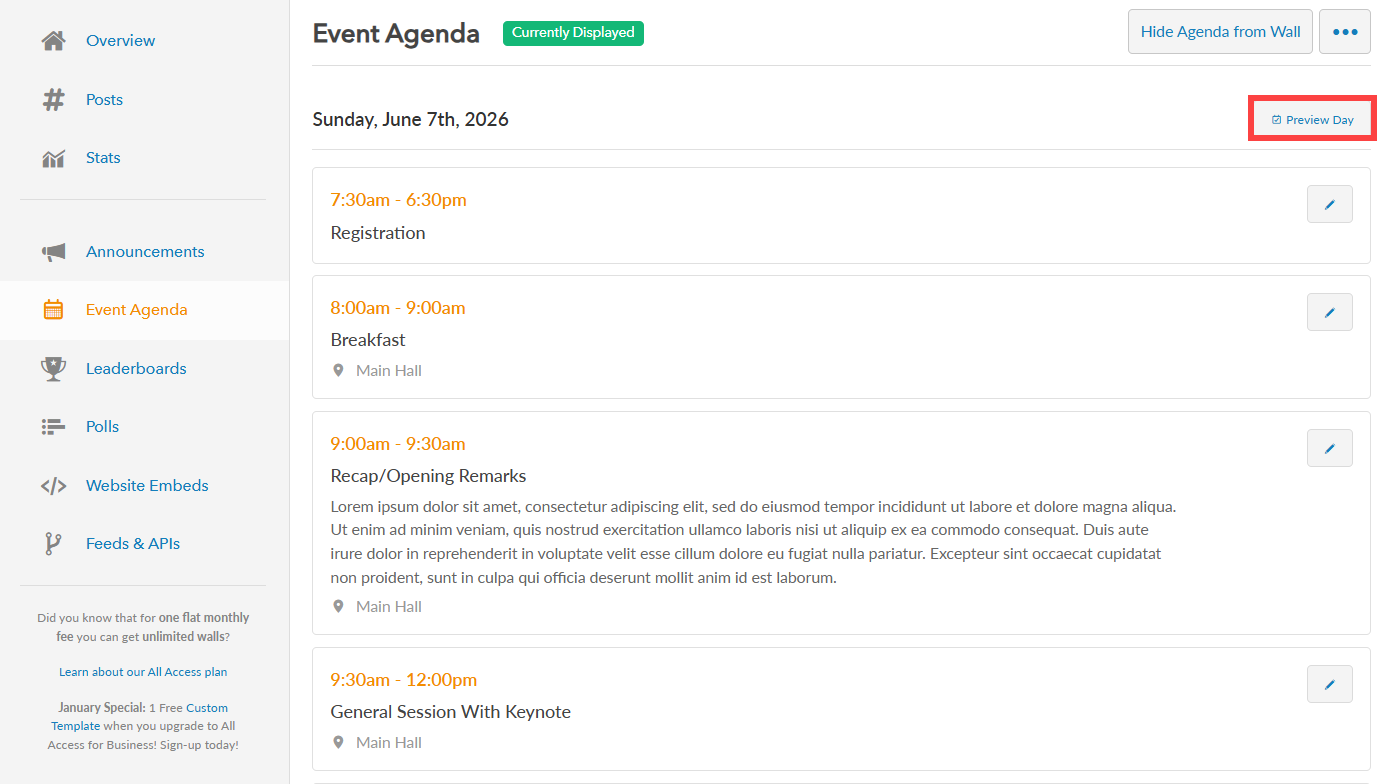Click the Posts hashtag icon
1390x784 pixels.
click(x=53, y=100)
